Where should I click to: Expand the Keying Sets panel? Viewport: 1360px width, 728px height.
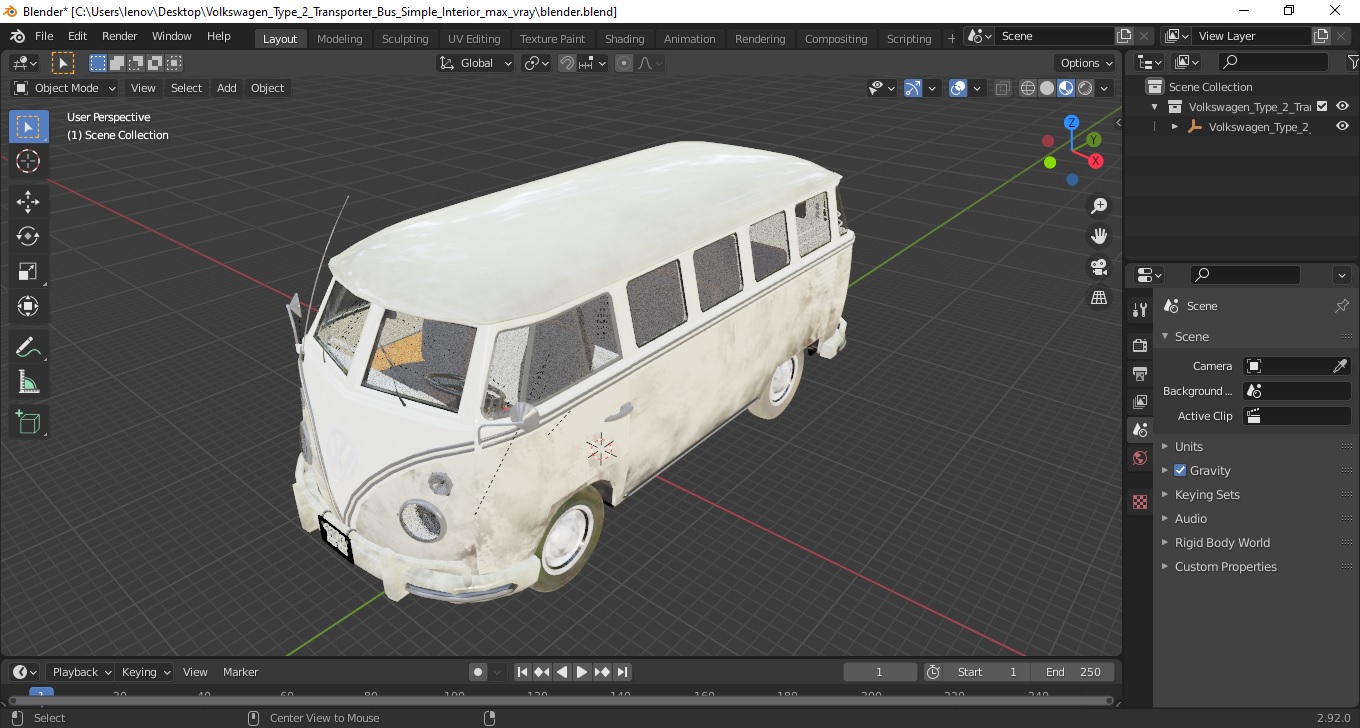click(1206, 494)
